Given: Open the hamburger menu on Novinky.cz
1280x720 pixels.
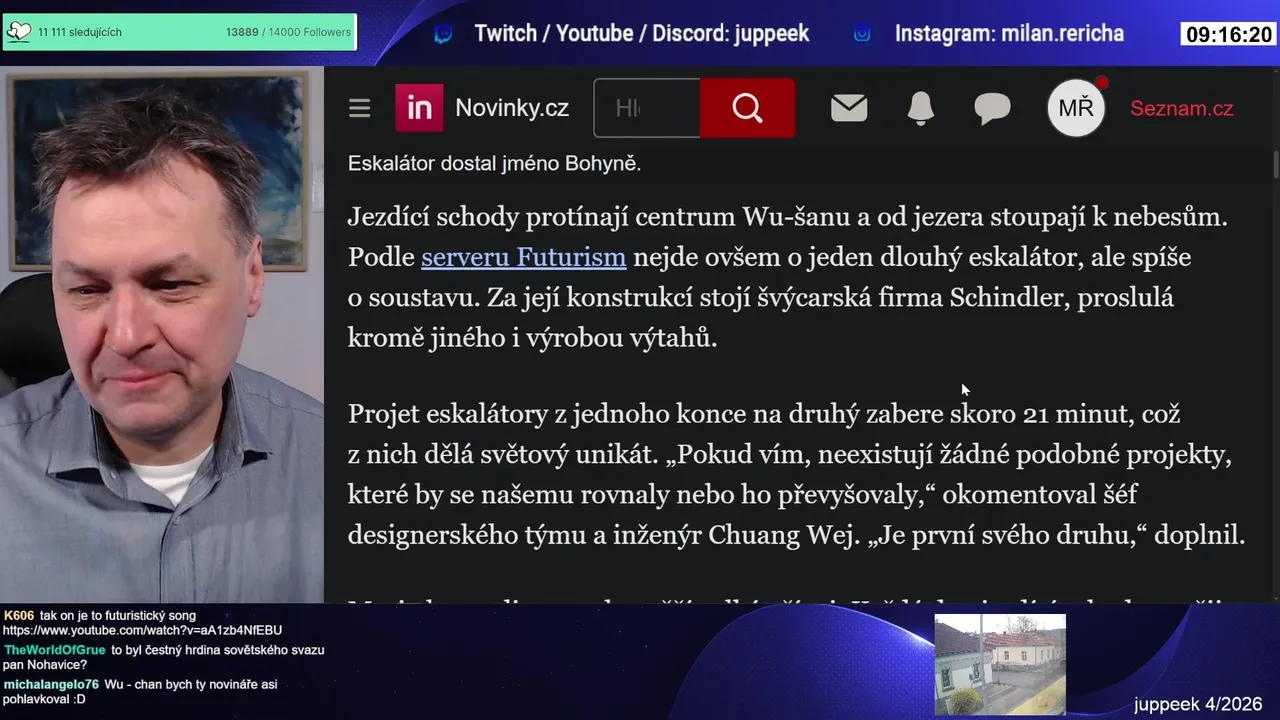Looking at the screenshot, I should point(360,108).
